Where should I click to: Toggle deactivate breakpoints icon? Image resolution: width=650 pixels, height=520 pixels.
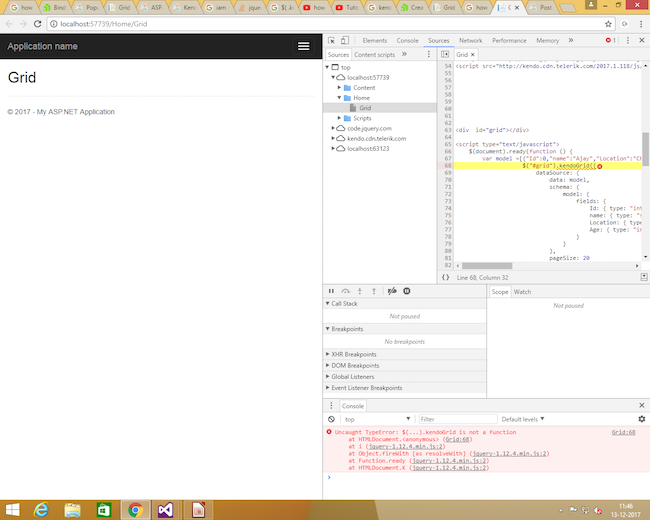click(x=392, y=291)
